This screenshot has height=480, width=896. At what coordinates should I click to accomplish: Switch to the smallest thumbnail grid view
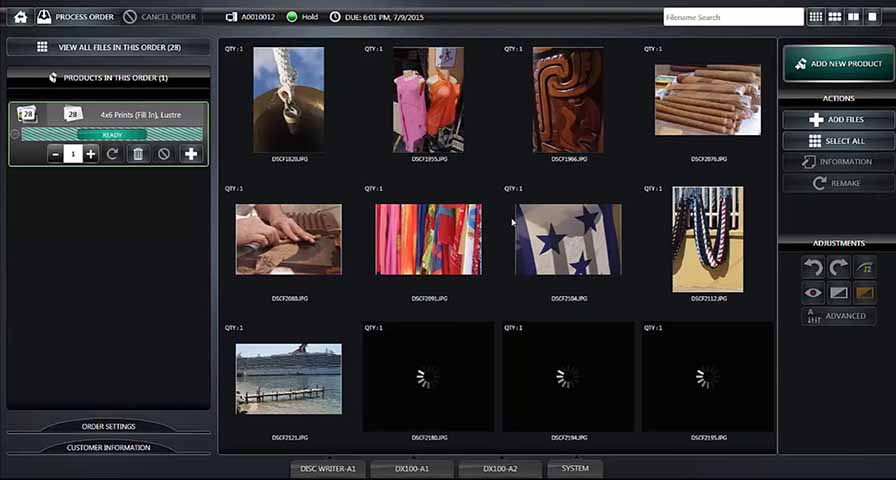[816, 17]
